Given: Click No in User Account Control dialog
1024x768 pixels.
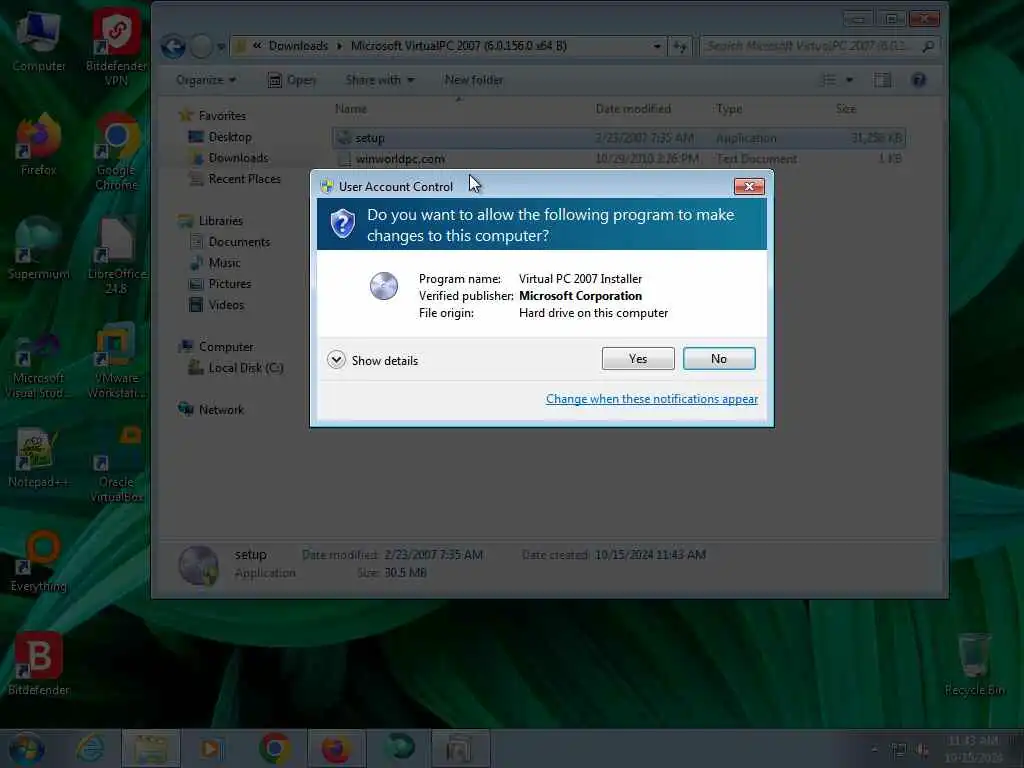Looking at the screenshot, I should click(x=718, y=359).
